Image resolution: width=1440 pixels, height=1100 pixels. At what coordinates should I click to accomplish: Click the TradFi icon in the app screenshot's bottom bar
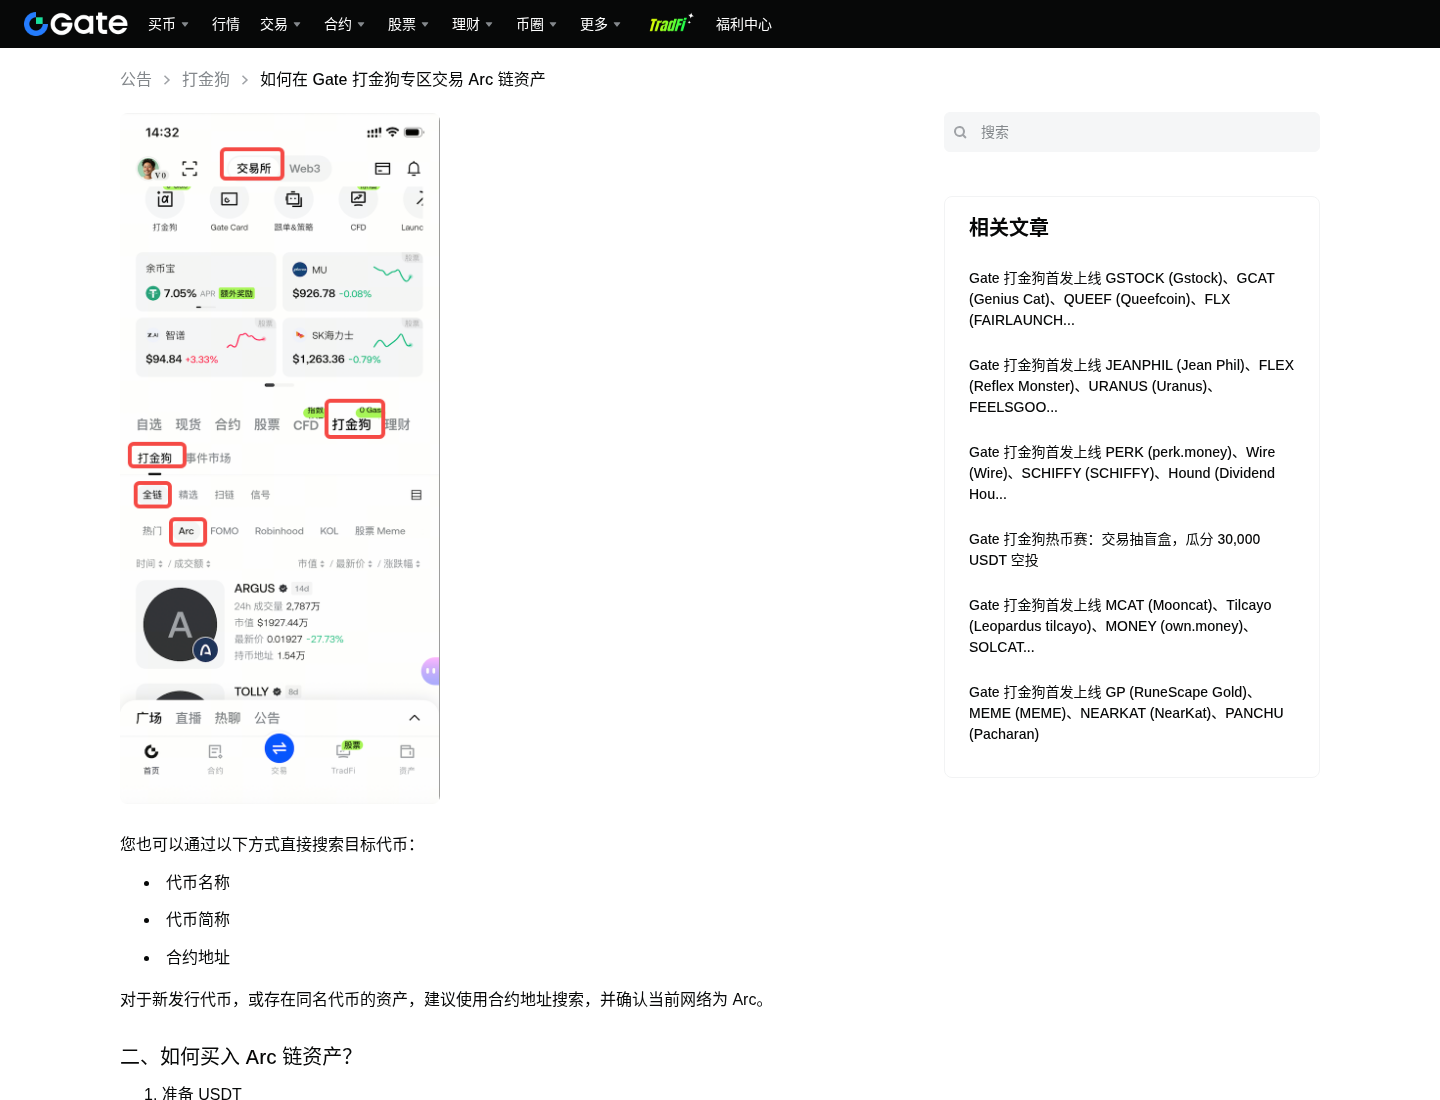pyautogui.click(x=343, y=751)
